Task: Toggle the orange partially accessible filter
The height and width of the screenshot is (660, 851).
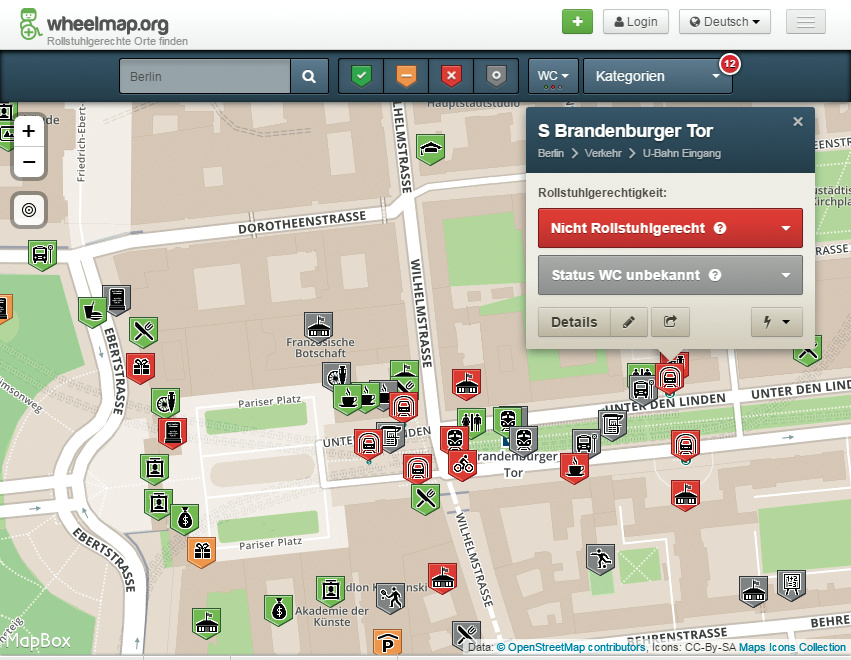Action: (x=406, y=76)
